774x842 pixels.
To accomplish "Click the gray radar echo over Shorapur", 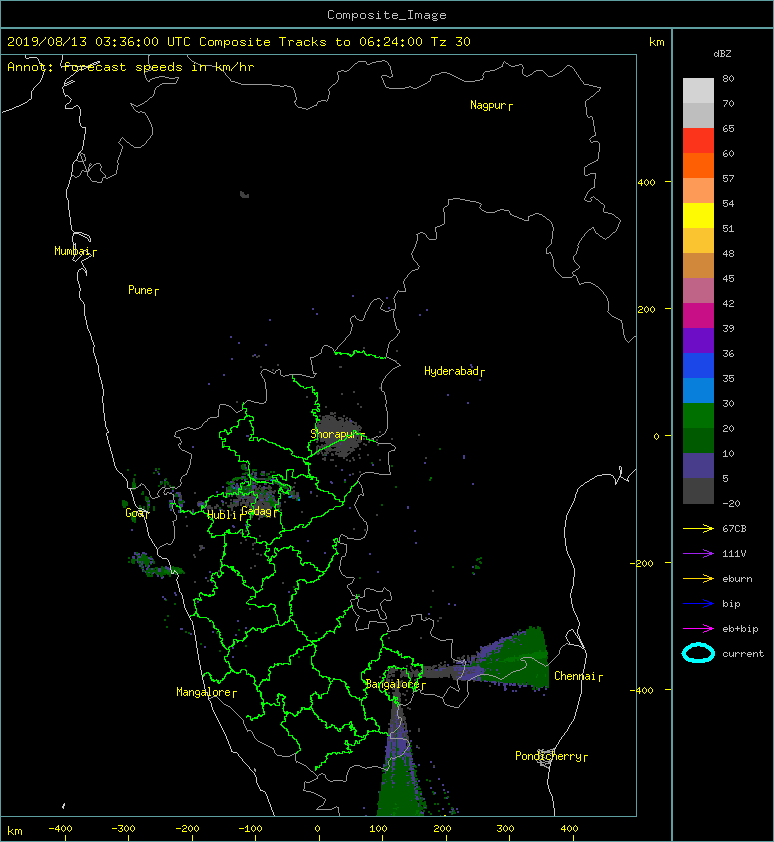I will 337,435.
